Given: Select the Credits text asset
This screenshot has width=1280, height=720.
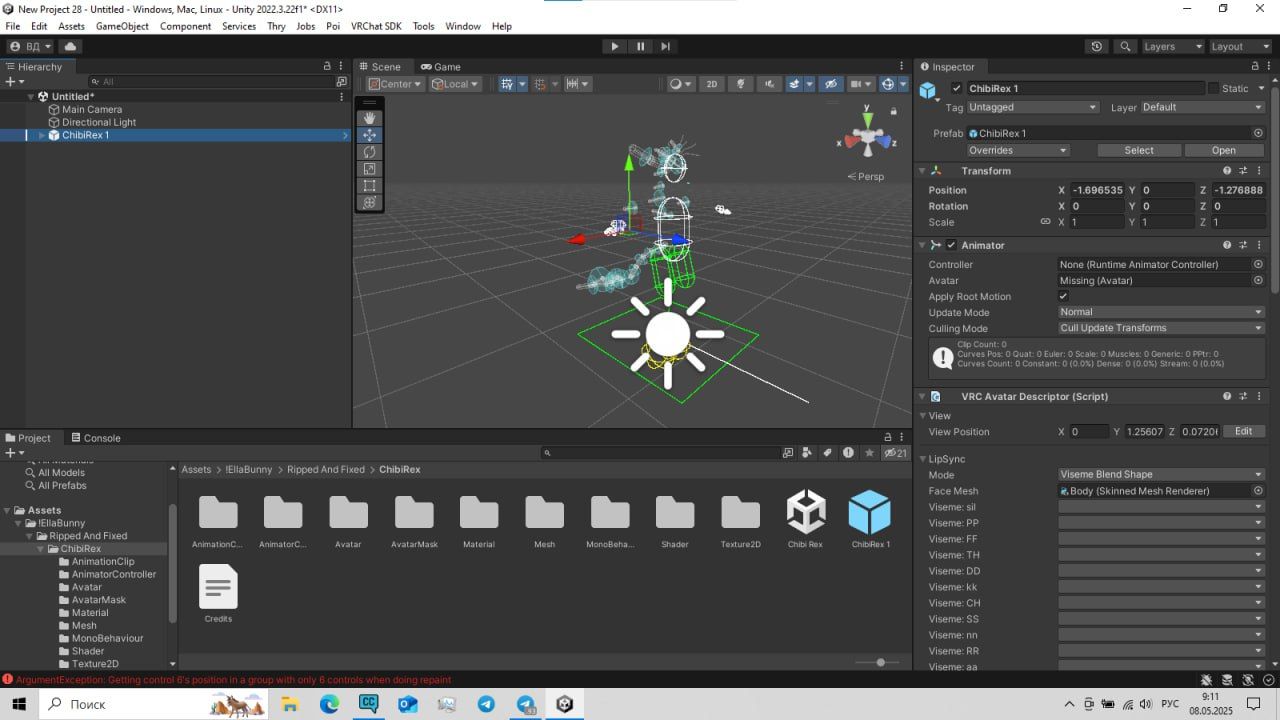Looking at the screenshot, I should (218, 594).
